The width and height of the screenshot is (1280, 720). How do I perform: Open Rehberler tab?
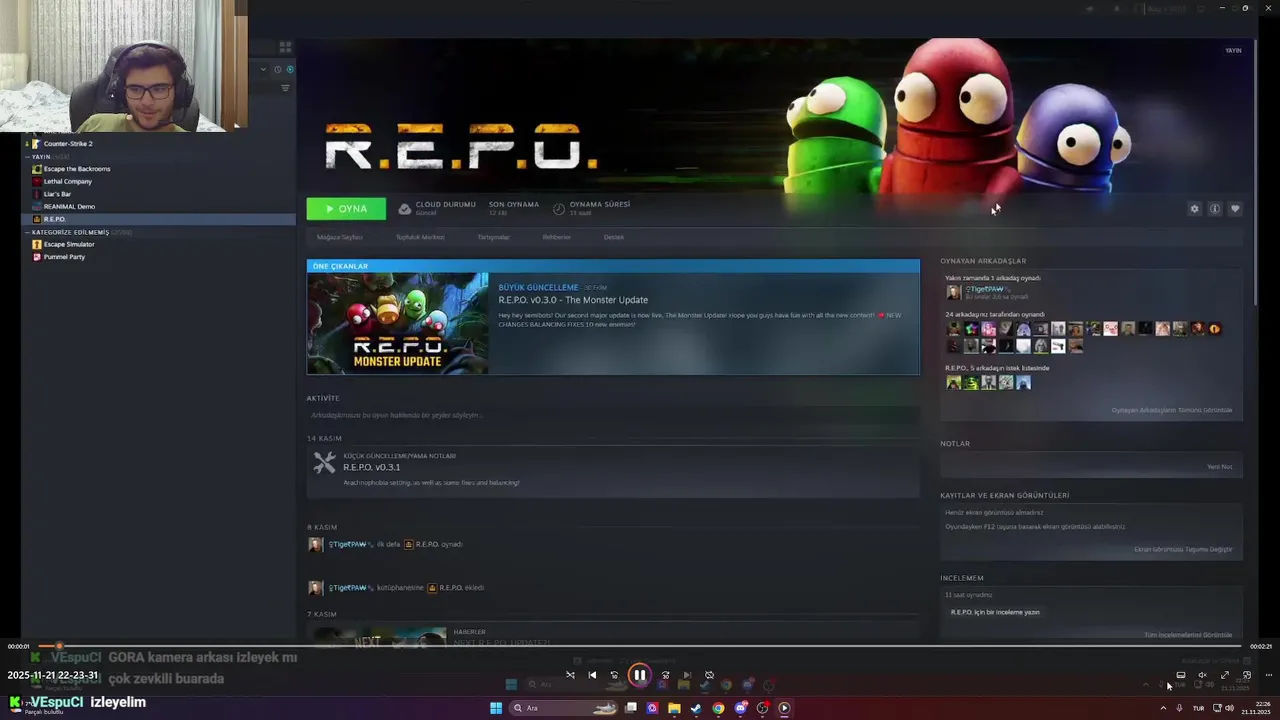coord(556,237)
